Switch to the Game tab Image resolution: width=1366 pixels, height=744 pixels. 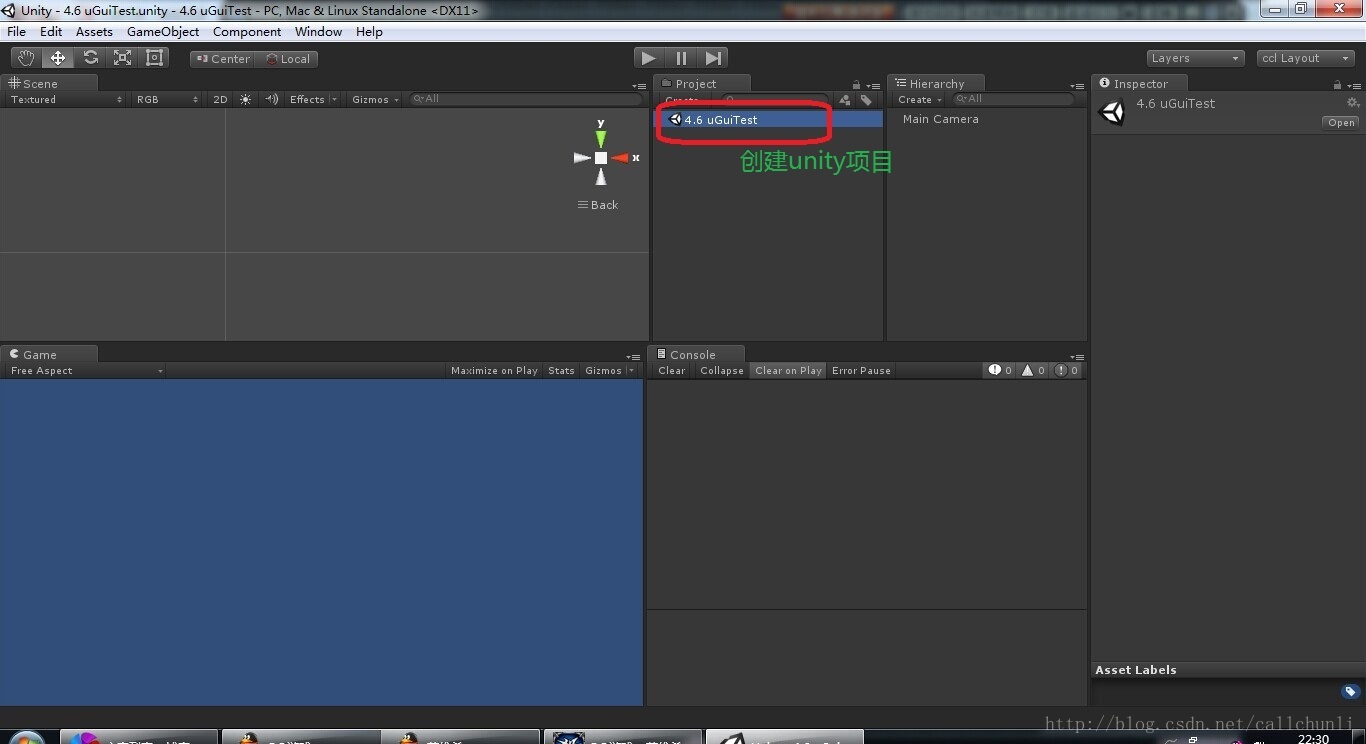pos(49,354)
